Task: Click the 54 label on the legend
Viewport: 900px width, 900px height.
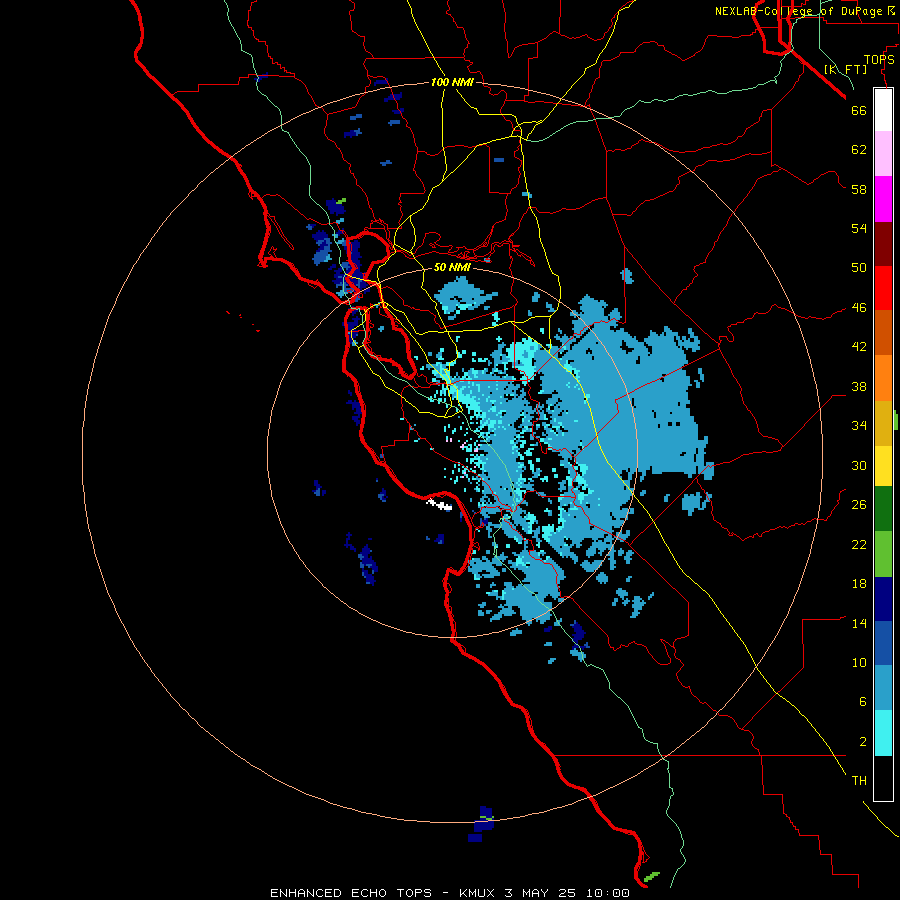Action: [x=859, y=228]
